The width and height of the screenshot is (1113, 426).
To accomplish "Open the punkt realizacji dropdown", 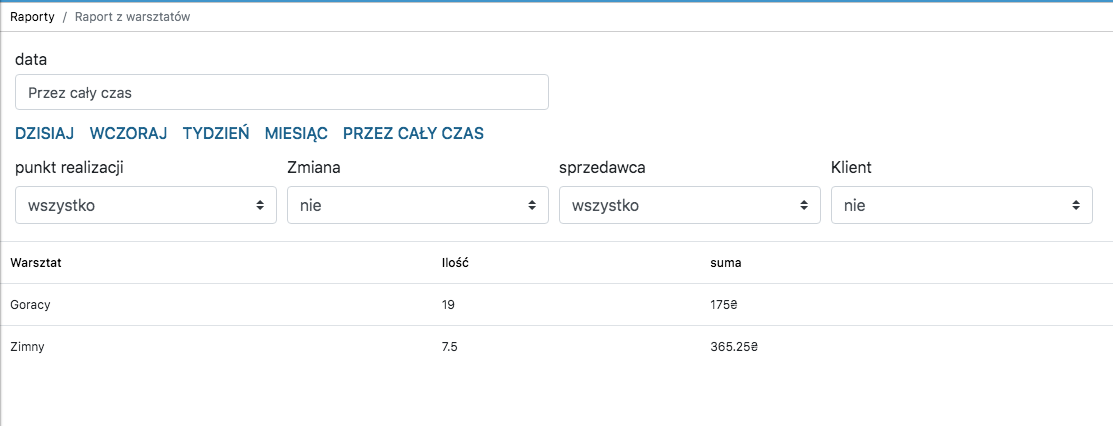I will (146, 205).
